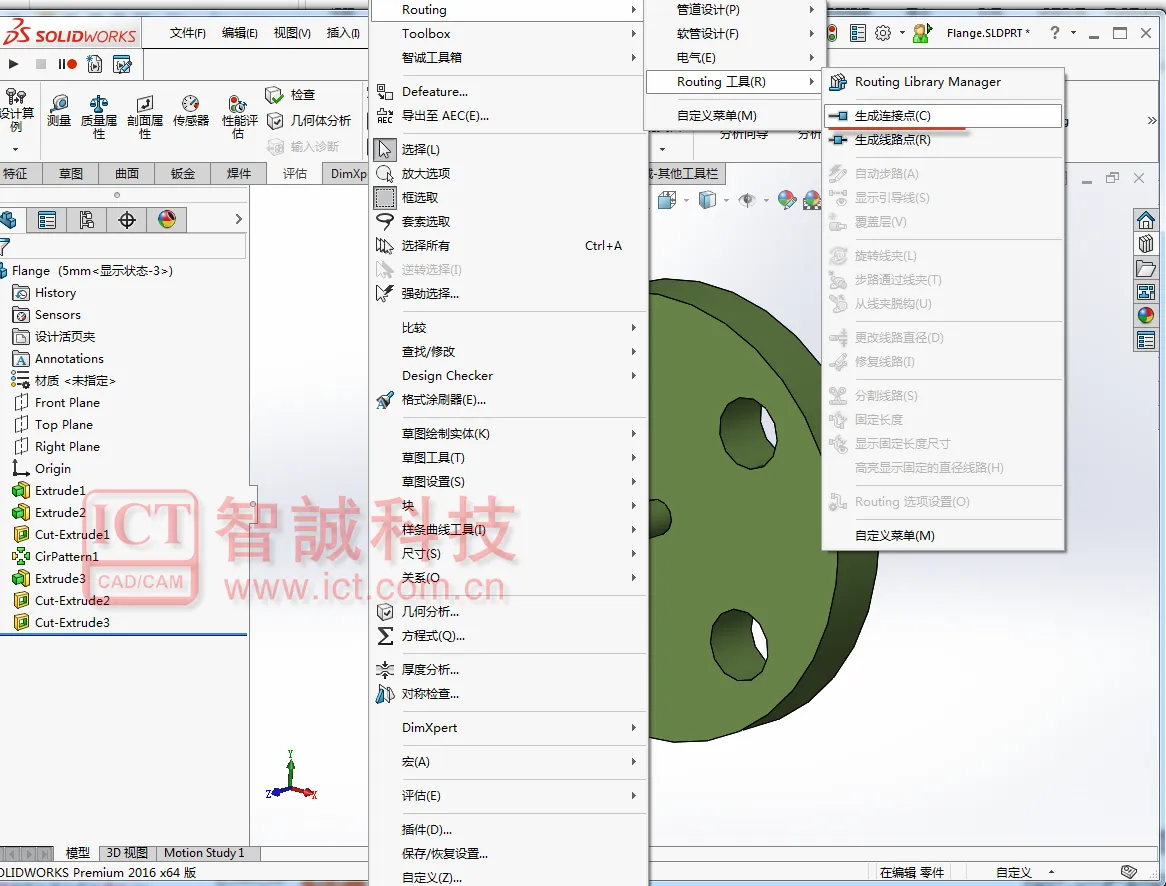
Task: Open the 质量属性 mass properties tool
Action: pyautogui.click(x=99, y=118)
